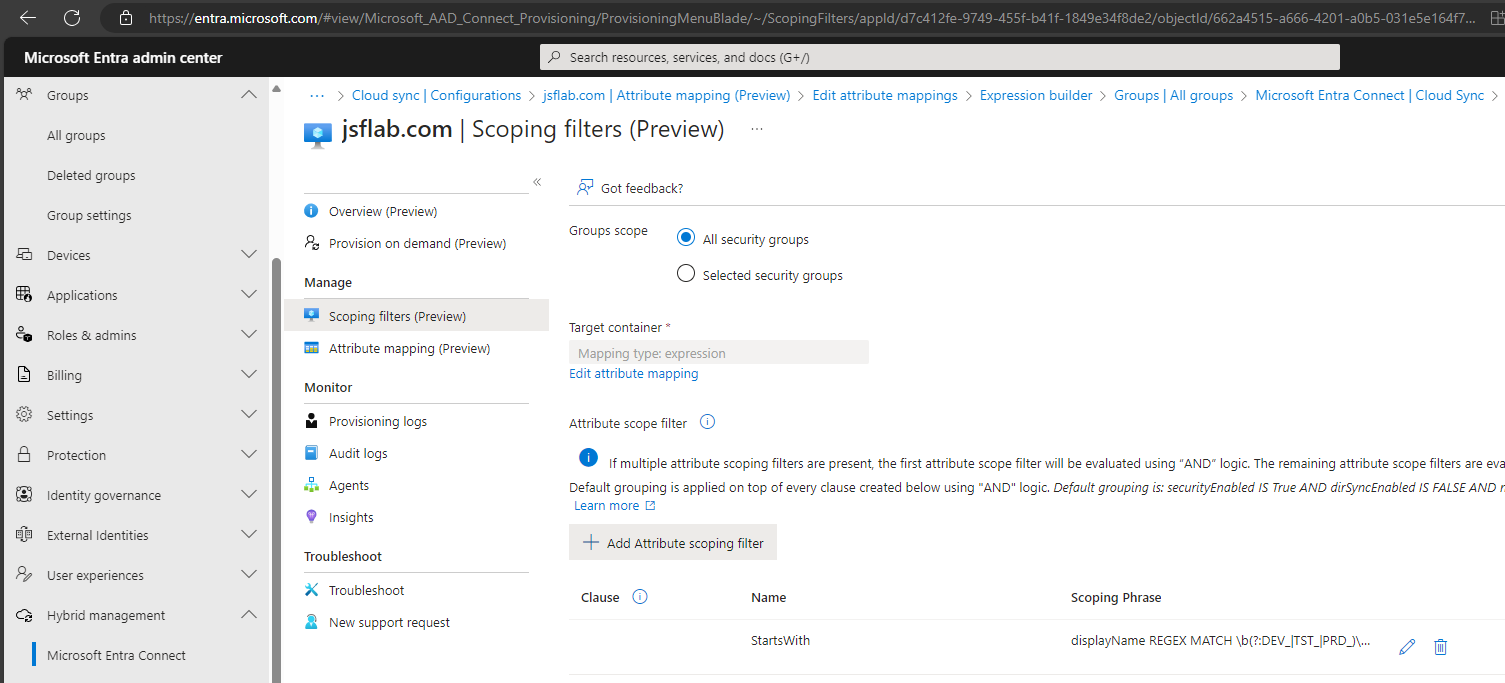This screenshot has width=1505, height=683.
Task: Collapse the Groups section
Action: [249, 95]
